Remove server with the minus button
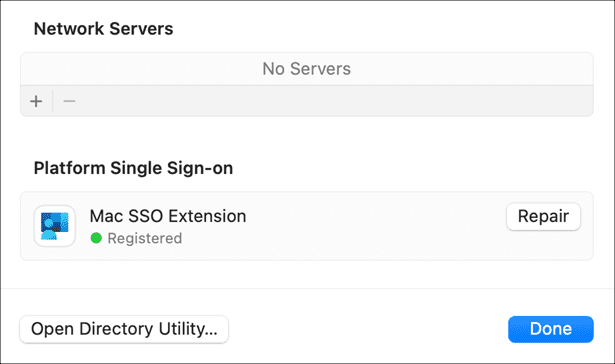Viewport: 615px width, 364px height. tap(69, 101)
